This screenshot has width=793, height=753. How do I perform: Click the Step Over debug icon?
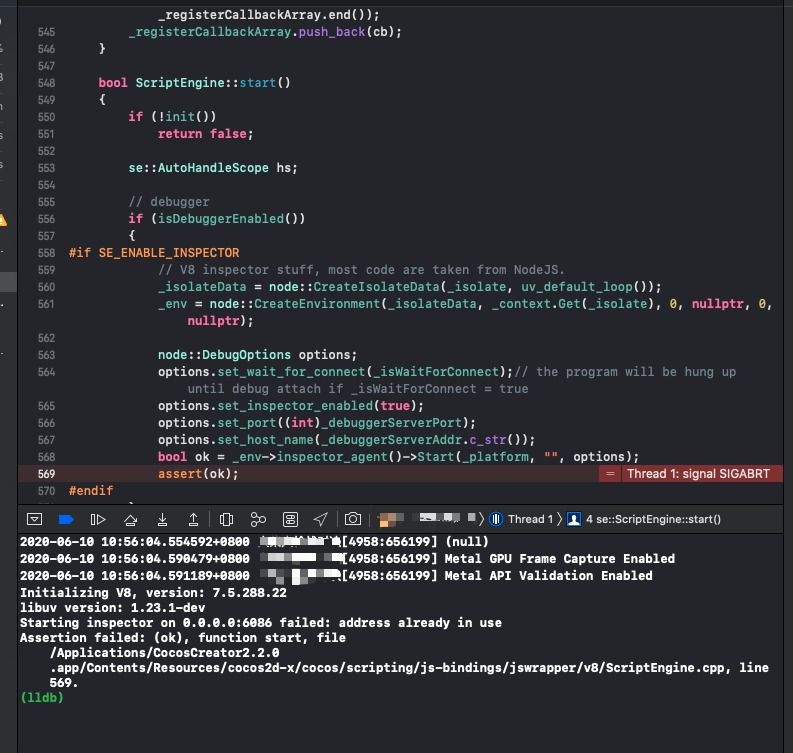130,519
